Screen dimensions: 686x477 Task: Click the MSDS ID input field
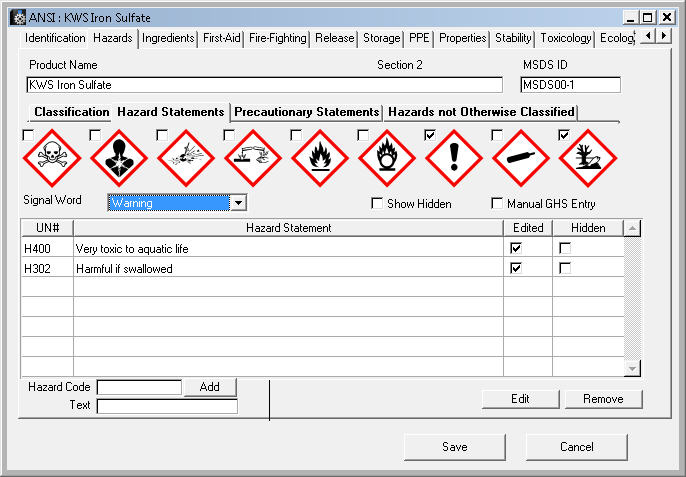pyautogui.click(x=570, y=85)
